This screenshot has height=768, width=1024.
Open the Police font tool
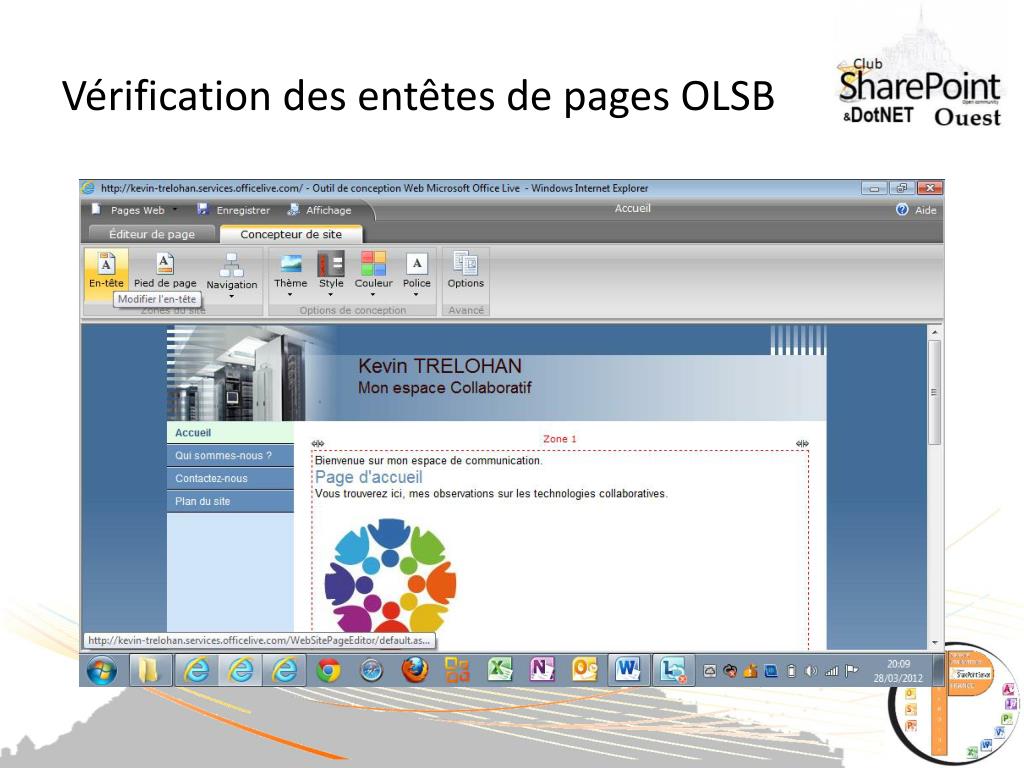click(417, 272)
